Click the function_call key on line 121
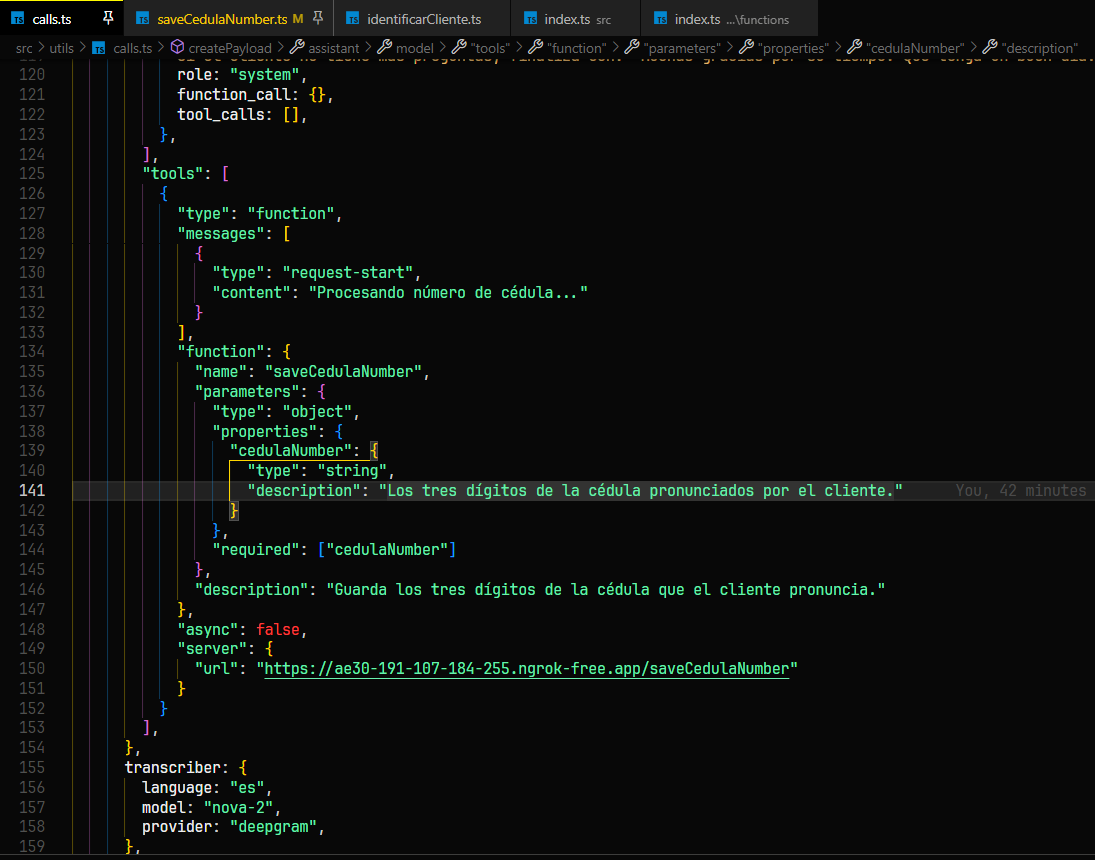 [x=234, y=94]
